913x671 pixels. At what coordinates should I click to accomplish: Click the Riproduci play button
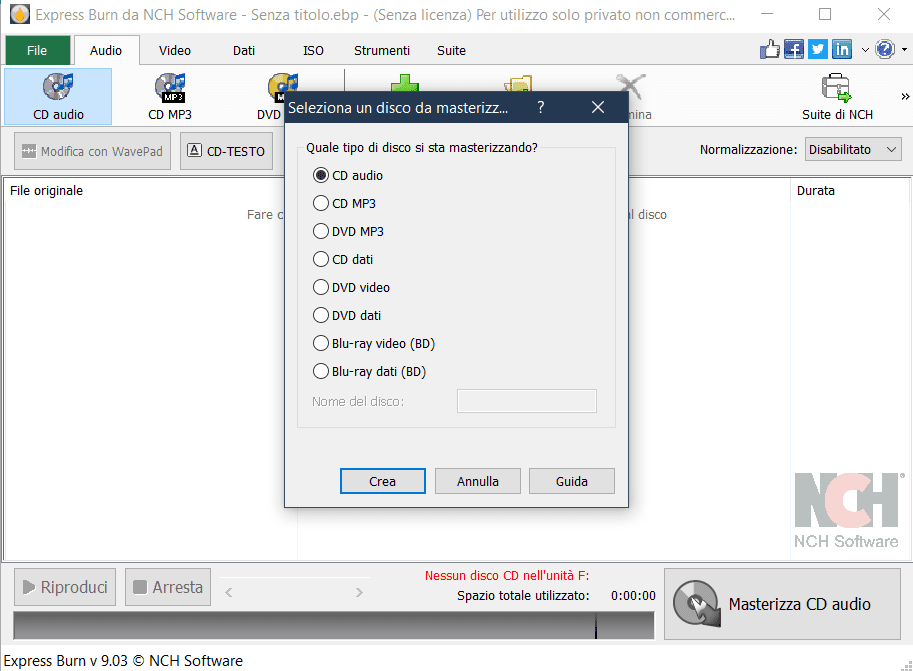coord(65,587)
